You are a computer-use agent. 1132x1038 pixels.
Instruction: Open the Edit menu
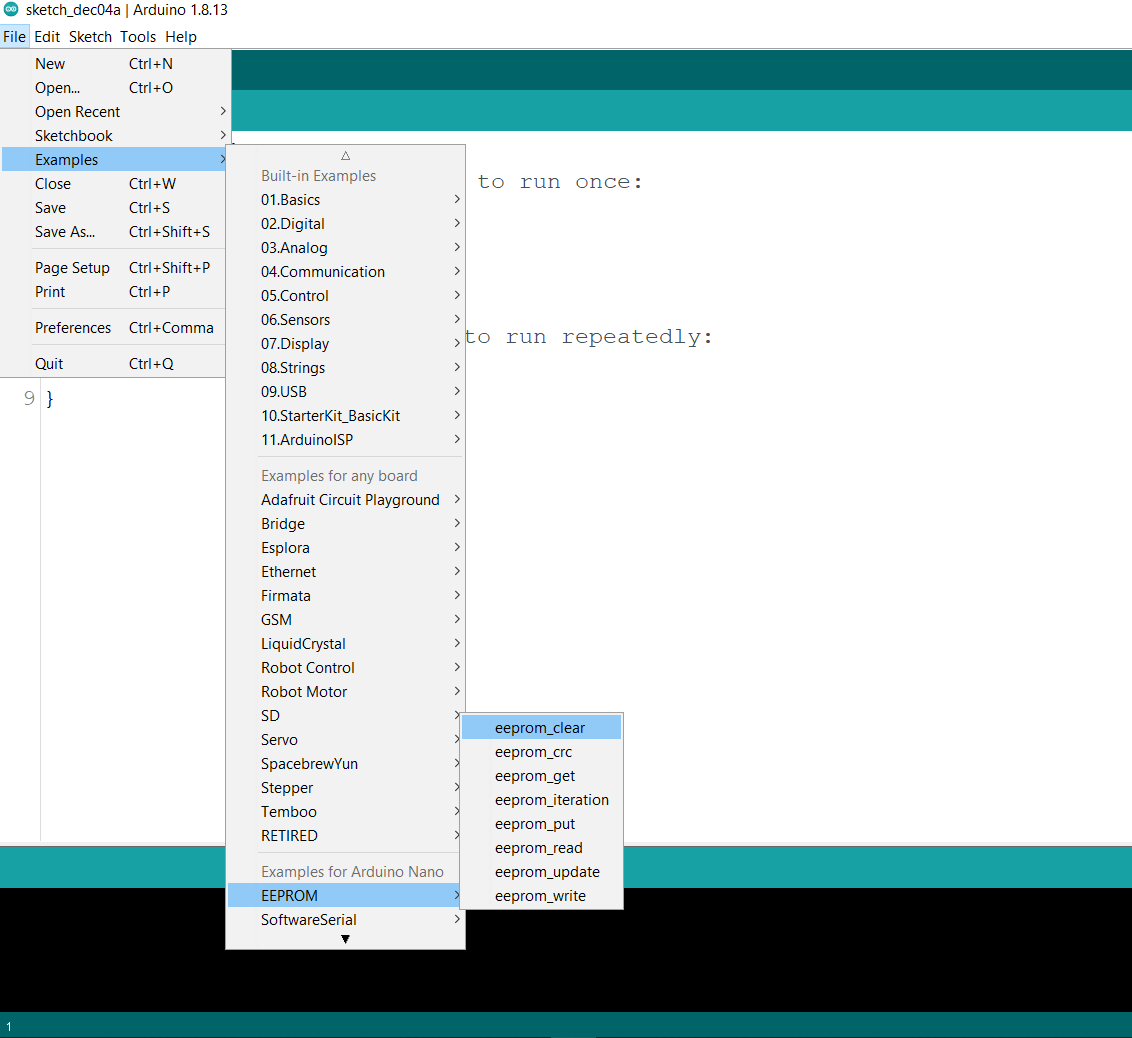pos(47,37)
